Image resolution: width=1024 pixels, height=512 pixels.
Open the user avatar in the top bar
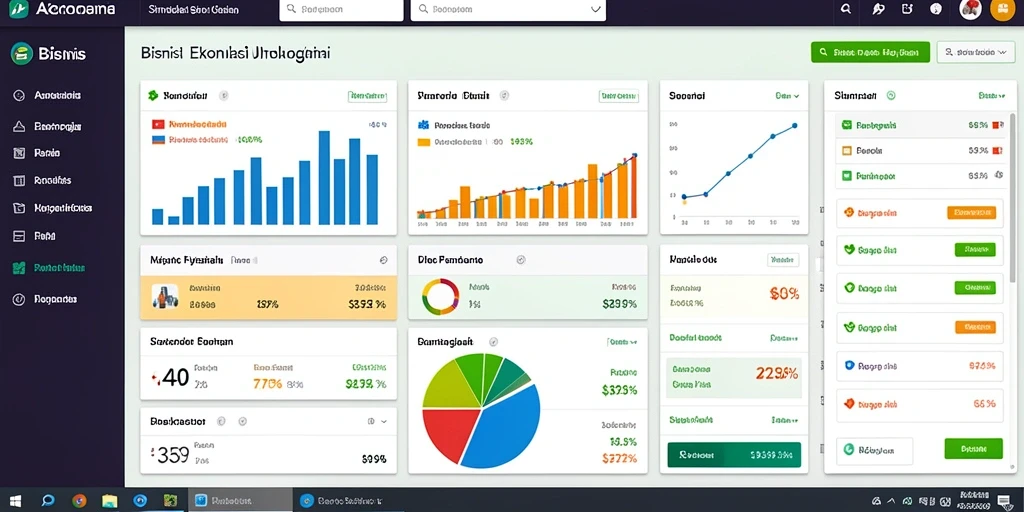970,9
